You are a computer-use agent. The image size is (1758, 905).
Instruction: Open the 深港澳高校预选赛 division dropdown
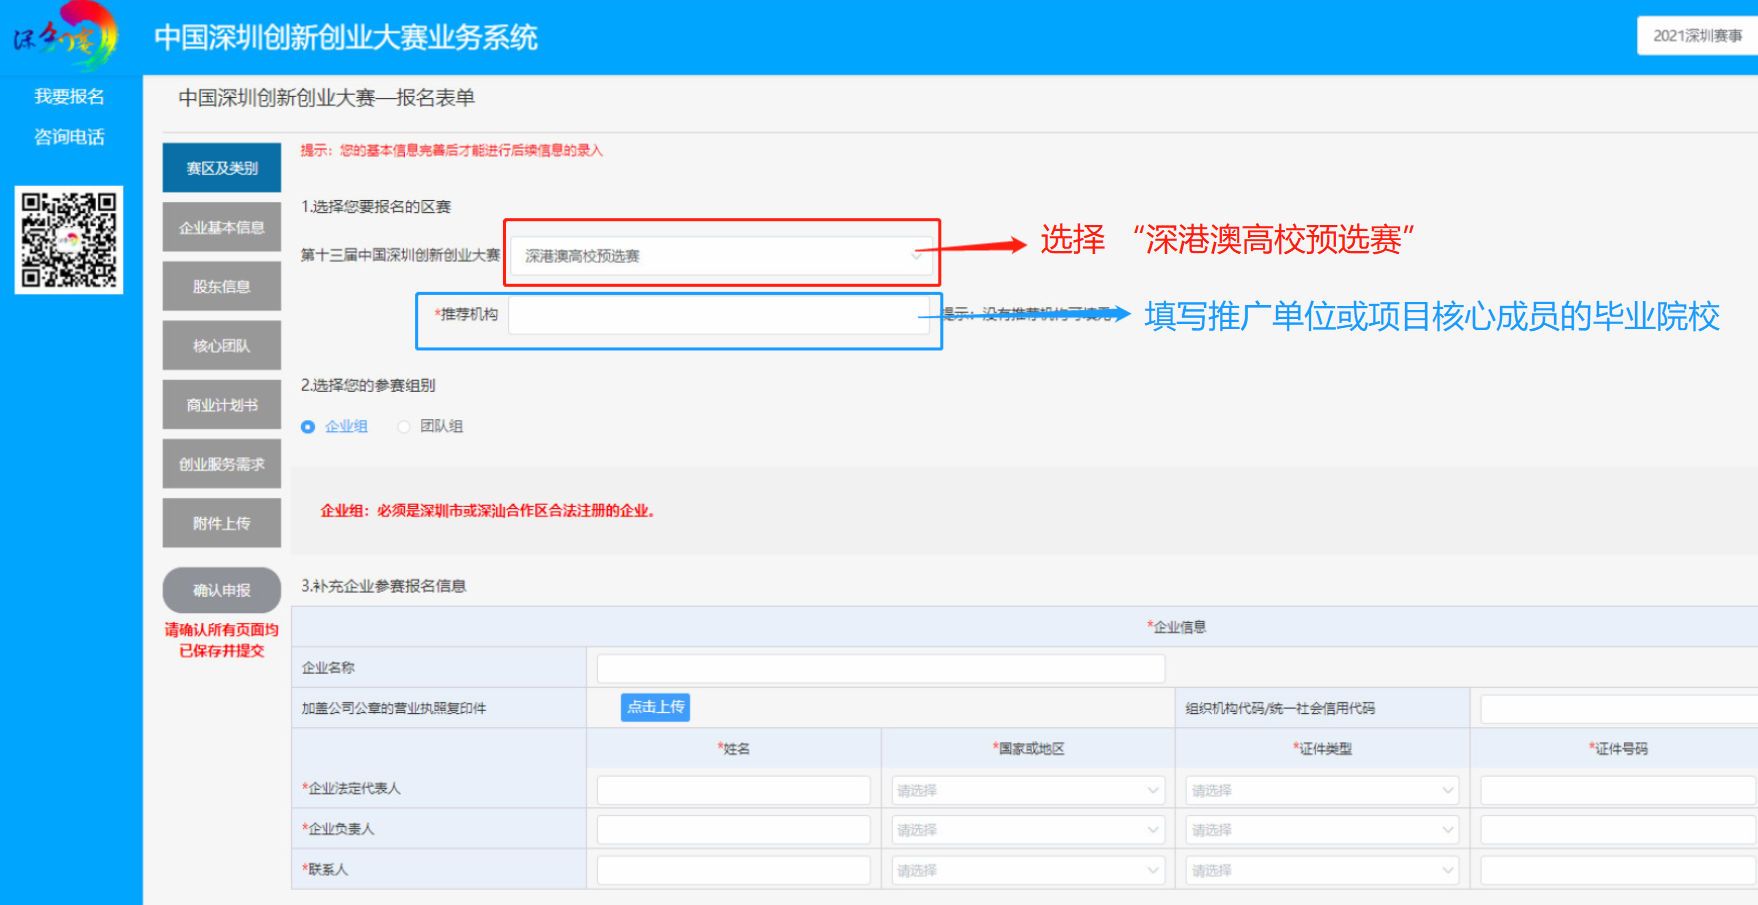point(722,256)
